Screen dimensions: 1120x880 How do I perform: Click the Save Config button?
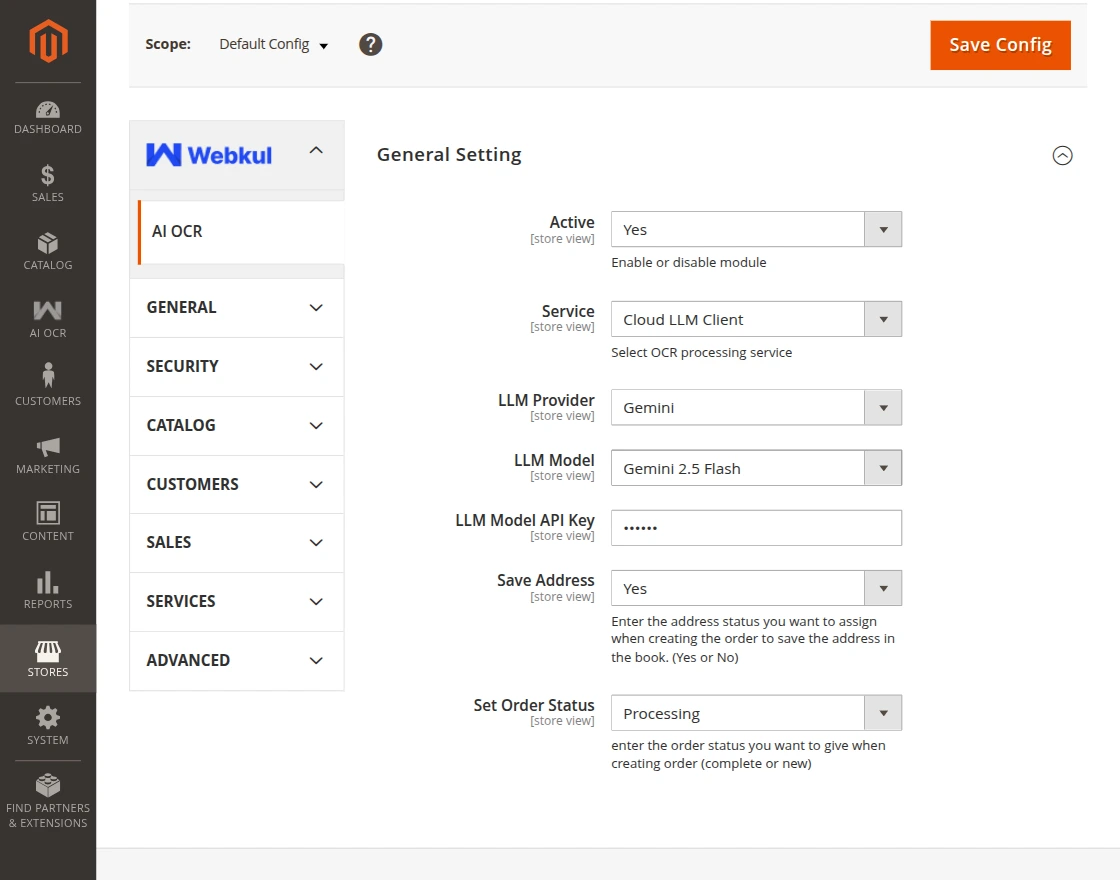pos(1000,45)
